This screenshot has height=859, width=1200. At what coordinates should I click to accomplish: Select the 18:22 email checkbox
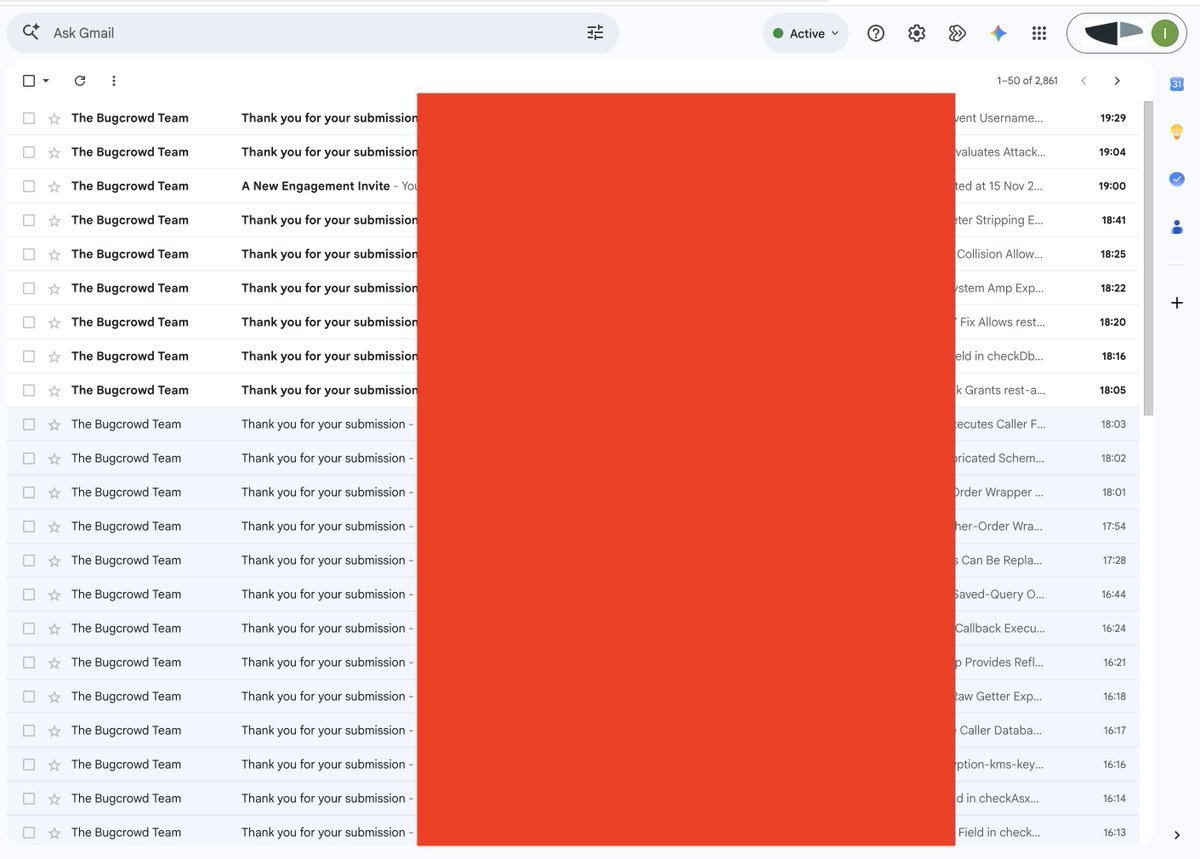point(29,288)
